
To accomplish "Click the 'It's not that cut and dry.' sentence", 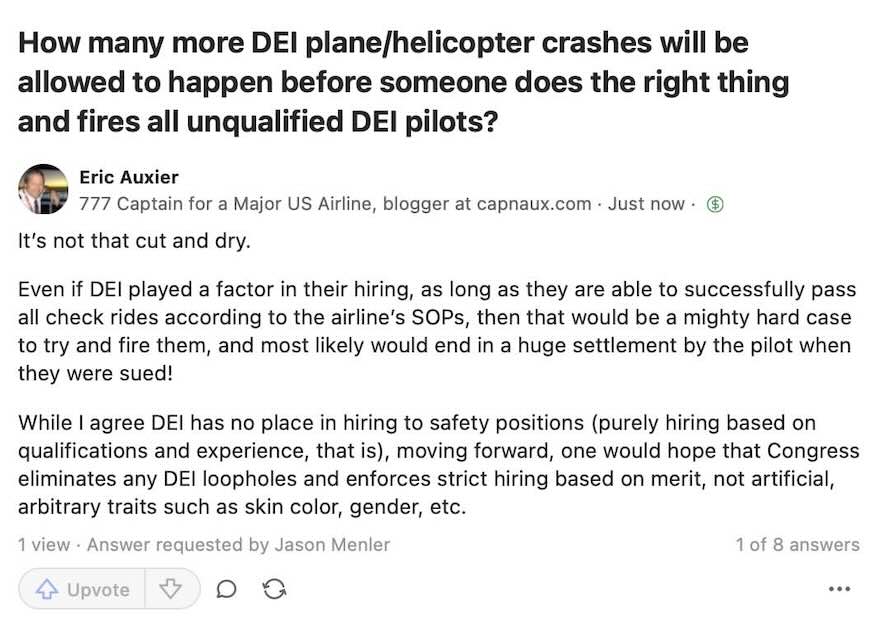I will click(x=134, y=241).
